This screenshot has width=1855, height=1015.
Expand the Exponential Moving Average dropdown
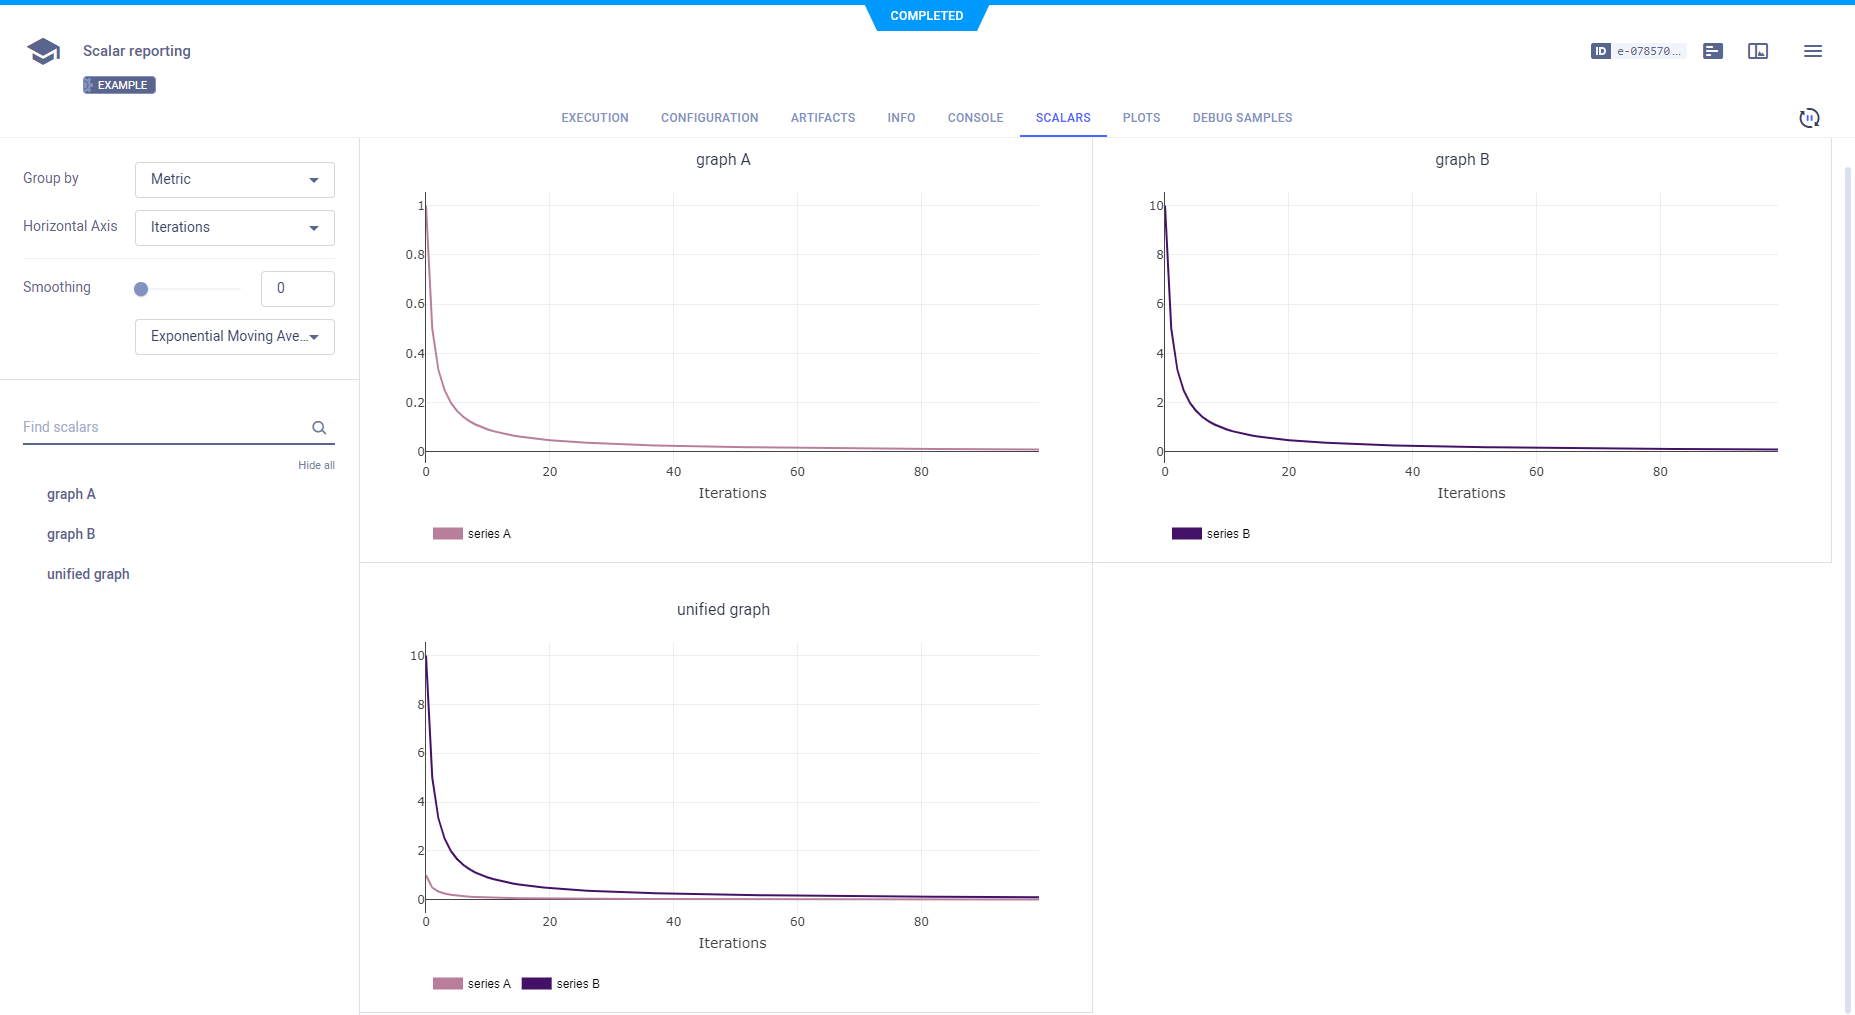[235, 337]
